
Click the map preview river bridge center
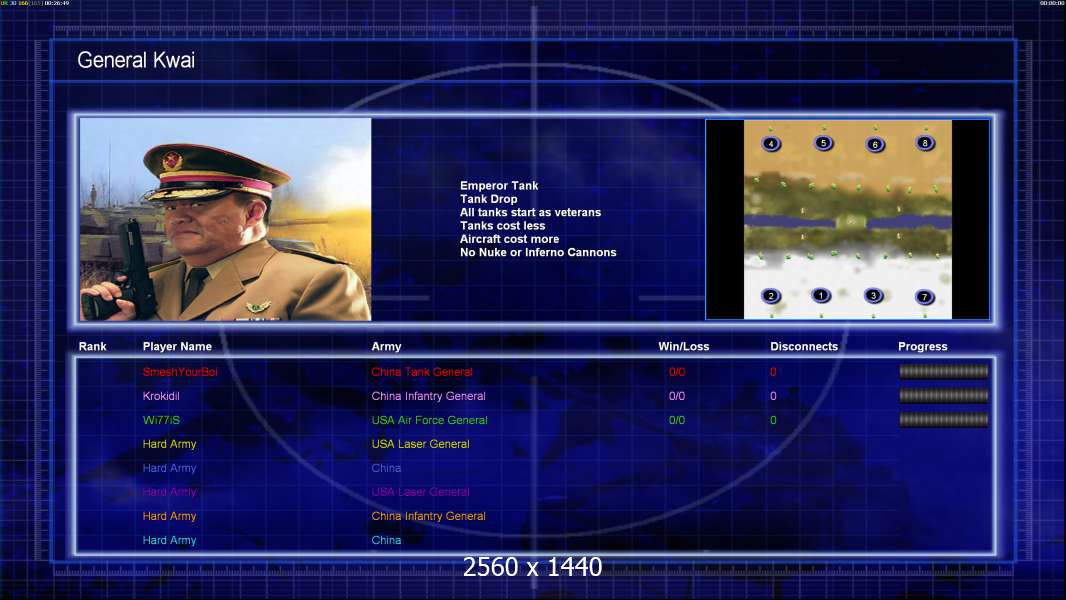(x=850, y=222)
